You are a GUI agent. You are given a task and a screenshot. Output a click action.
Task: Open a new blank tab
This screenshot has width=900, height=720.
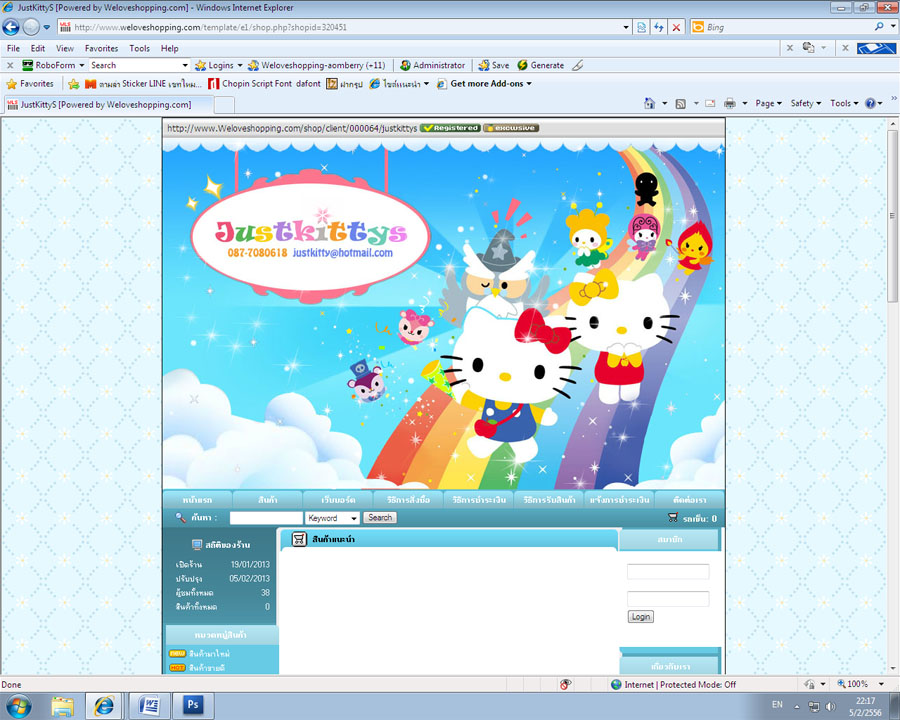(x=224, y=105)
